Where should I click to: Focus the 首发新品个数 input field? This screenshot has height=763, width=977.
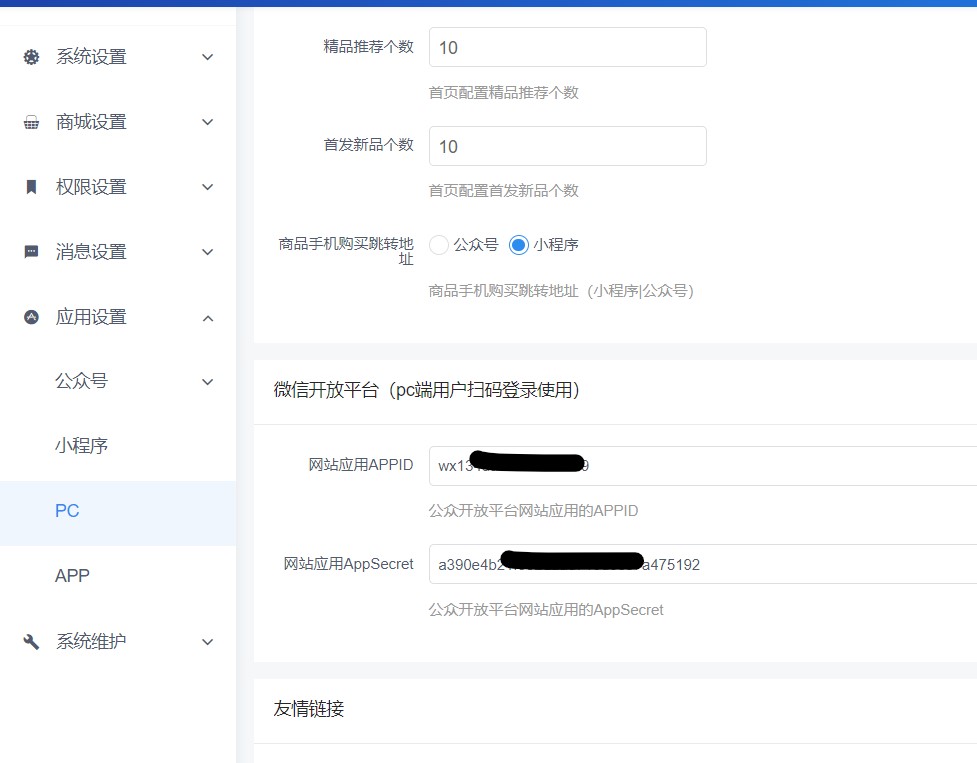click(x=568, y=146)
